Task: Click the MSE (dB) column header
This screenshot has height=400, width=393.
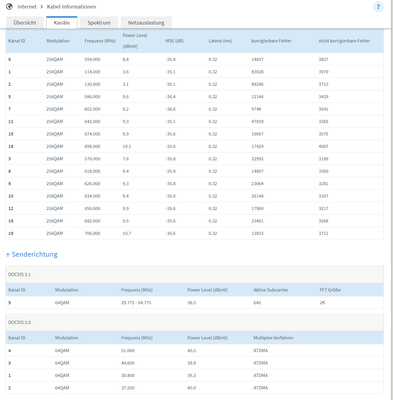Action: pyautogui.click(x=175, y=41)
